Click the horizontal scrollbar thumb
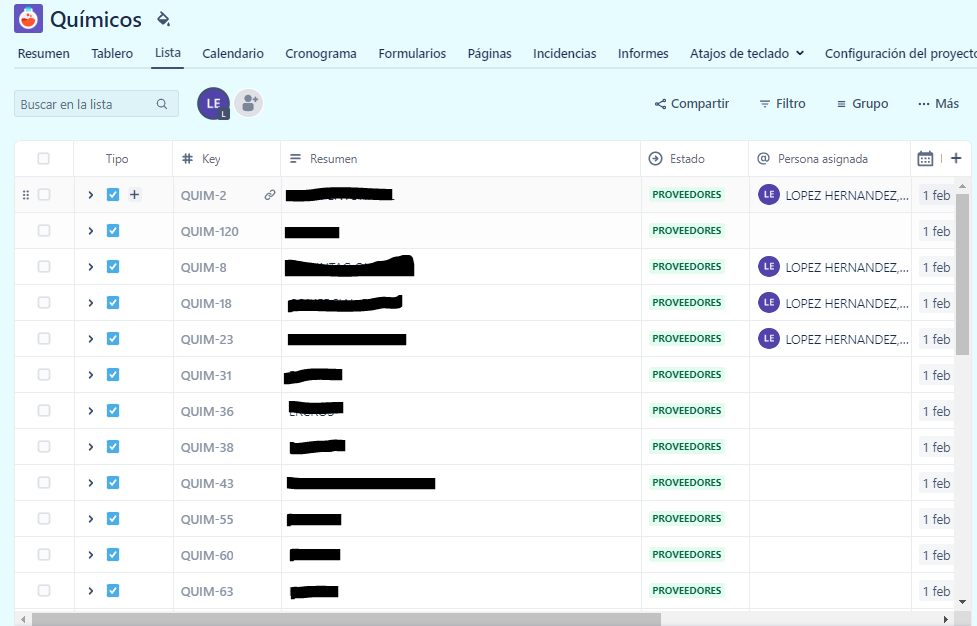Image resolution: width=977 pixels, height=626 pixels. pyautogui.click(x=346, y=619)
